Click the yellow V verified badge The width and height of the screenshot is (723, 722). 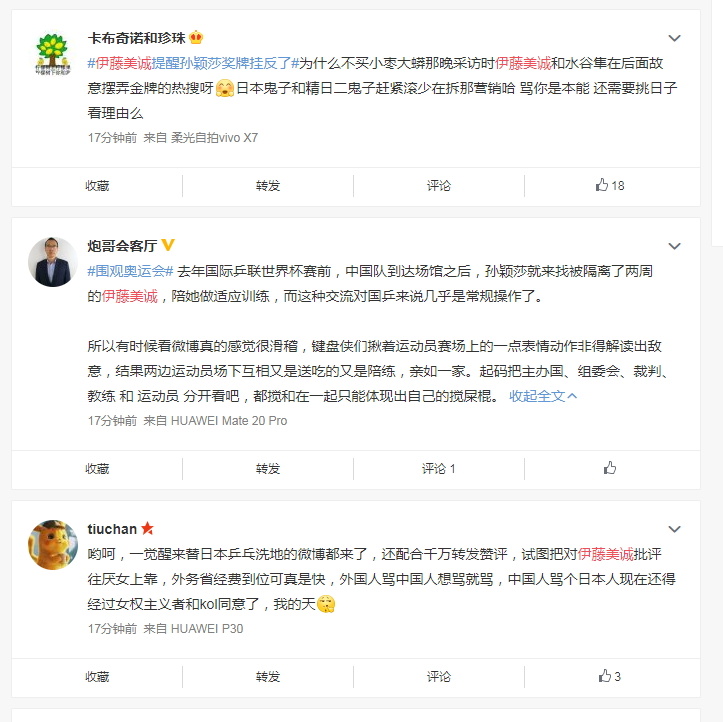168,245
